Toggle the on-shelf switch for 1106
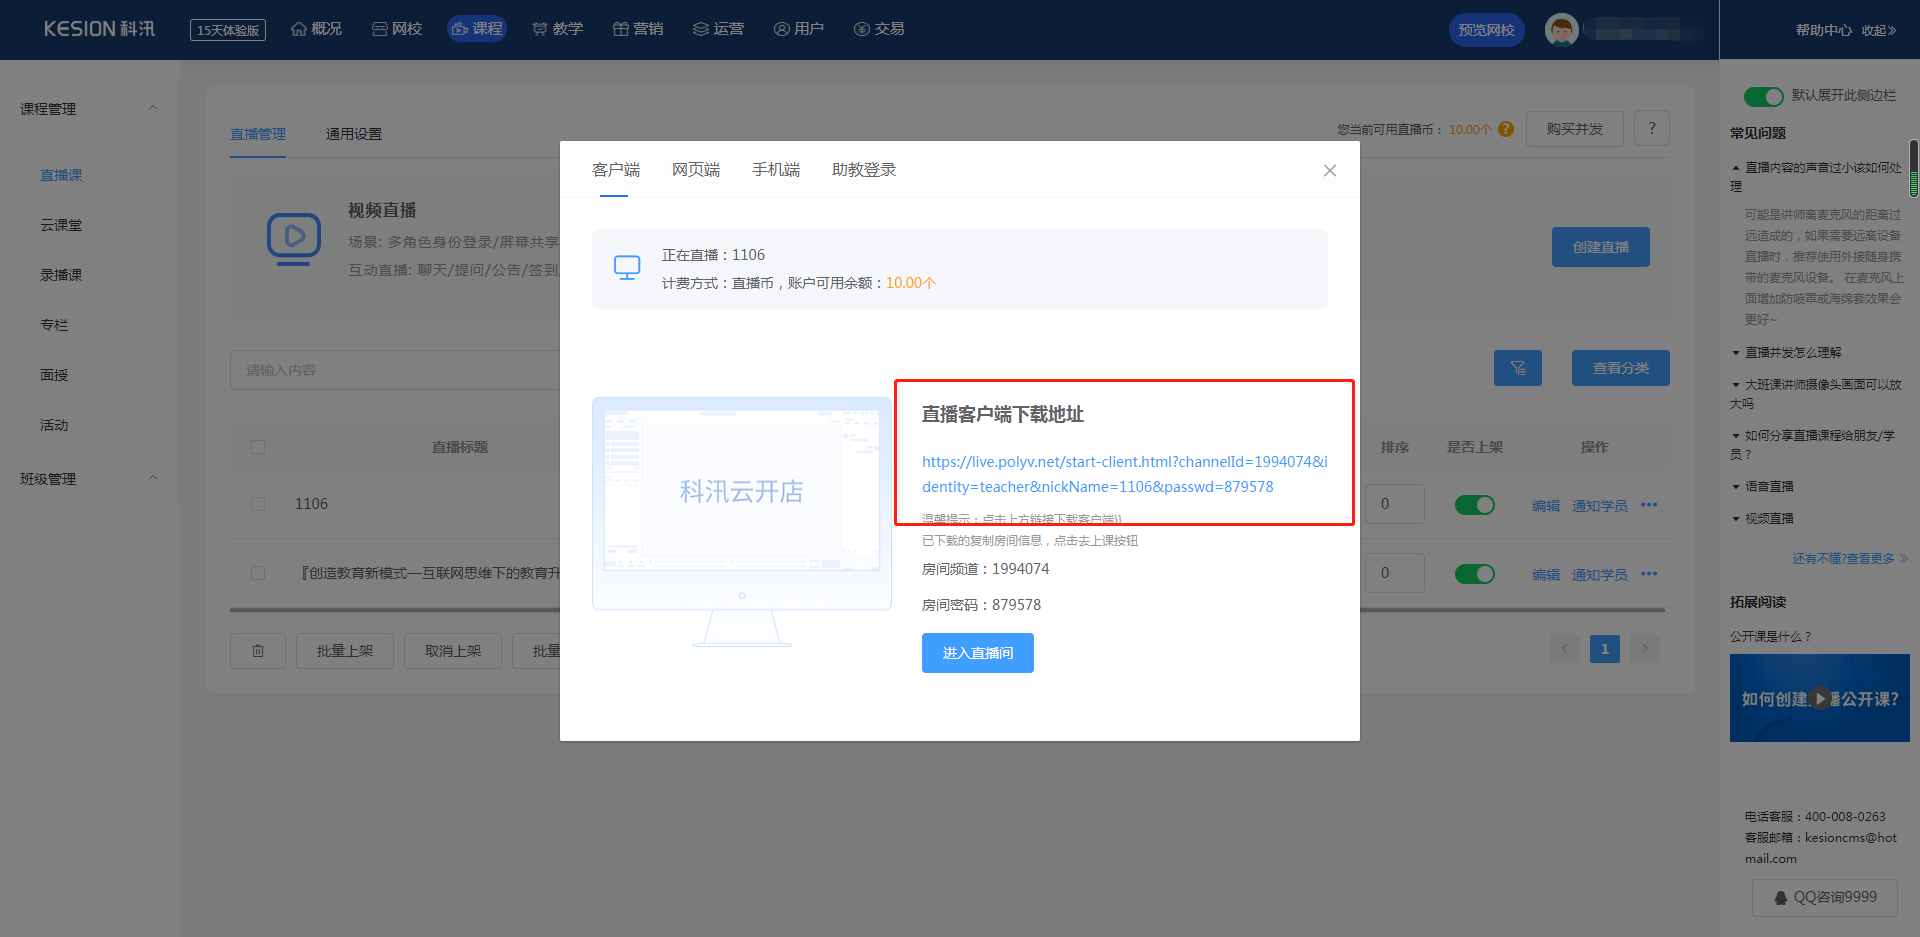 tap(1474, 505)
